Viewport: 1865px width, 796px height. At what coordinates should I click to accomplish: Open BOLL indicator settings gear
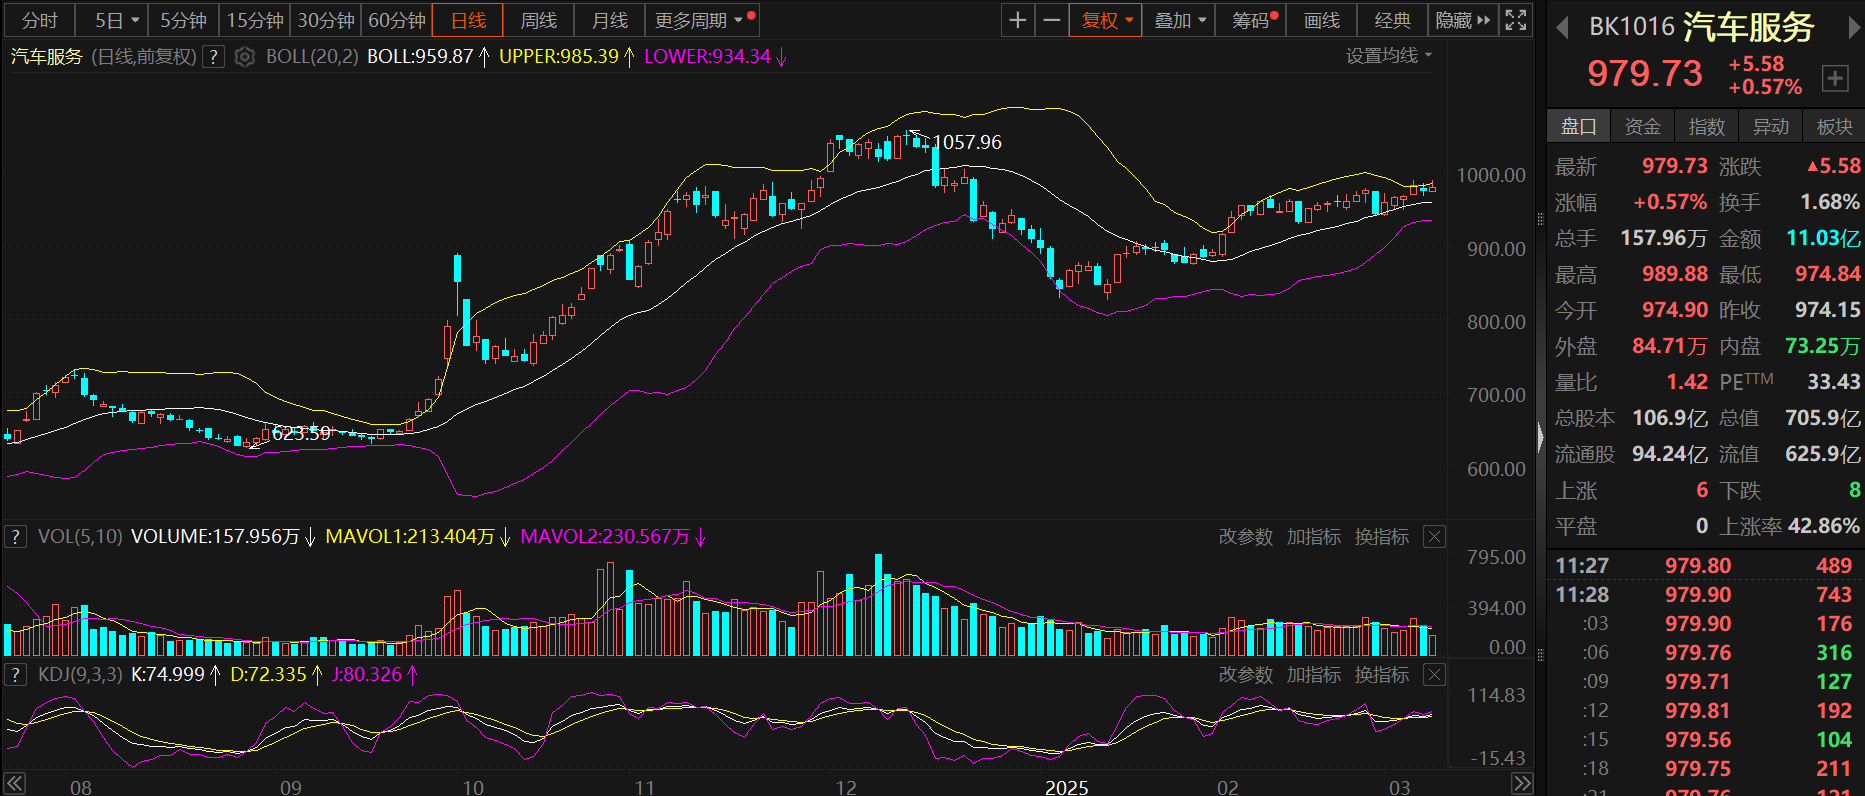(x=245, y=57)
